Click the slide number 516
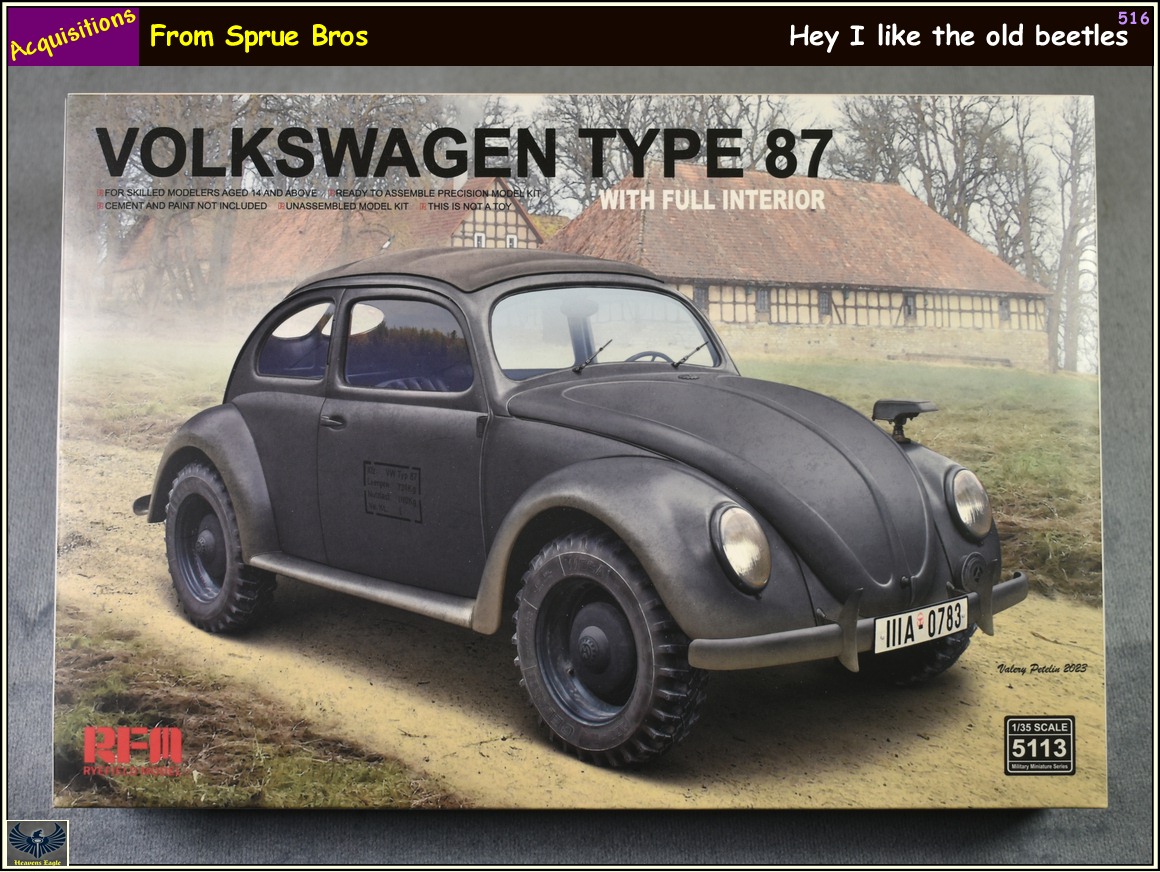This screenshot has width=1160, height=872. 1133,18
